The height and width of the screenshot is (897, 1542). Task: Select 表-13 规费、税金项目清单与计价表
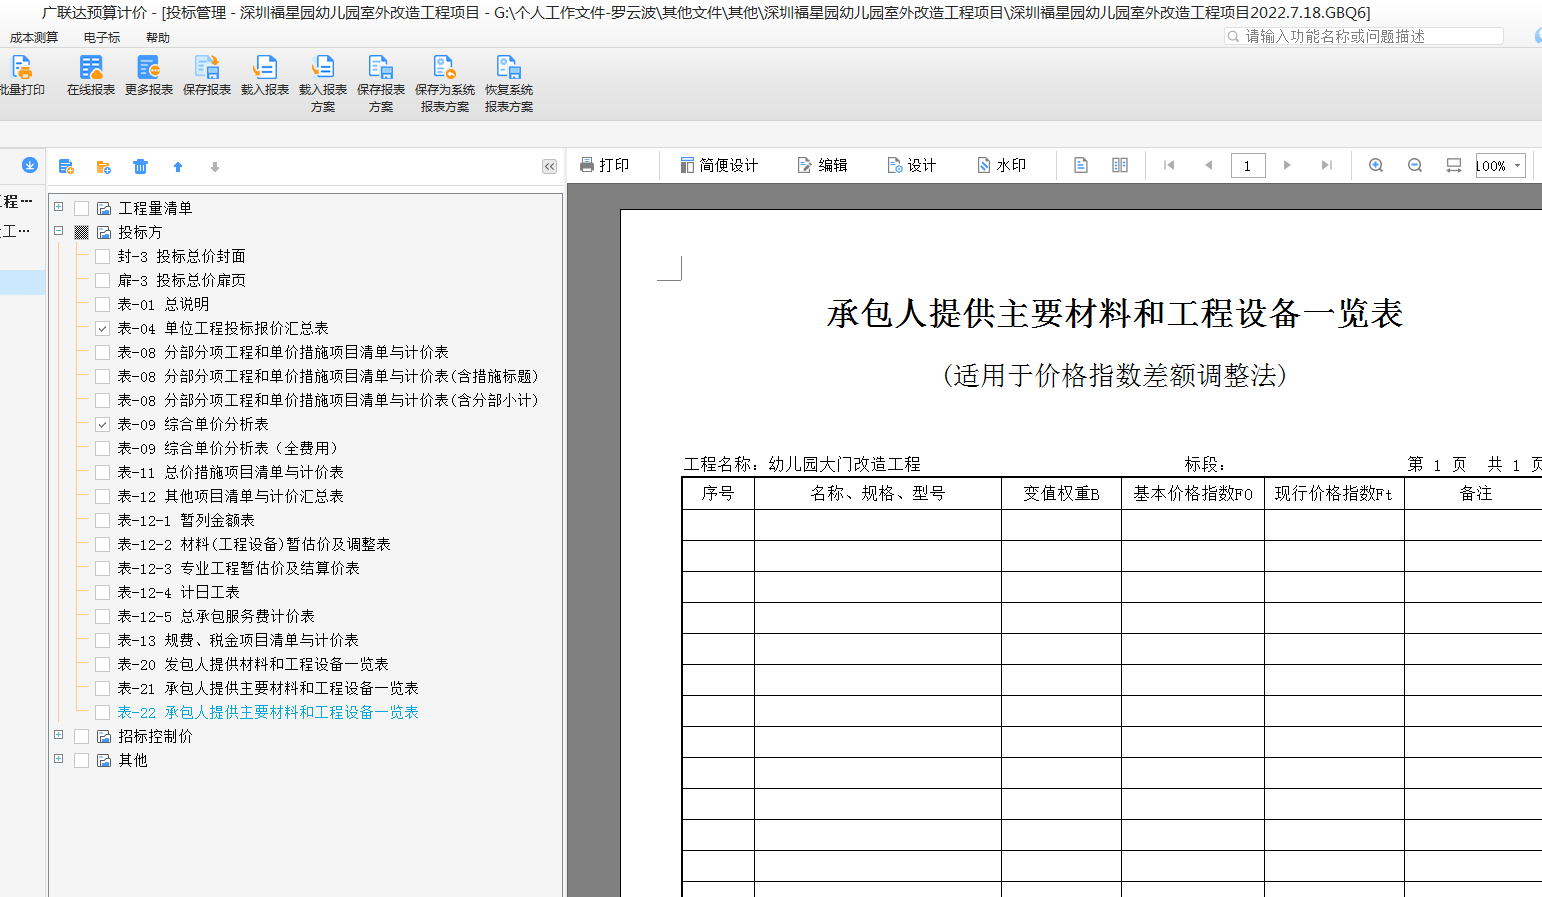(x=238, y=640)
